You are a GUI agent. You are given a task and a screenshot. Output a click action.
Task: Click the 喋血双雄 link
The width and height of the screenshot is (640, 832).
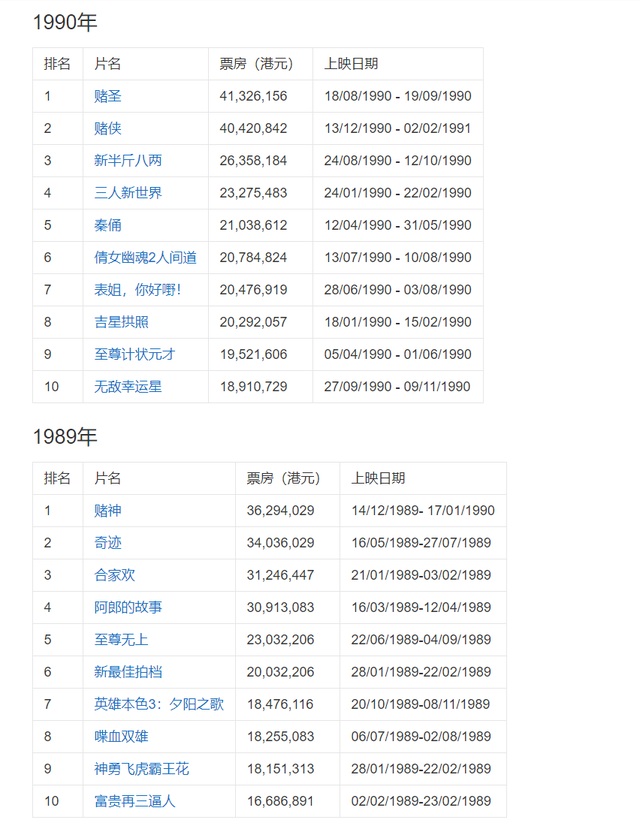click(x=122, y=736)
